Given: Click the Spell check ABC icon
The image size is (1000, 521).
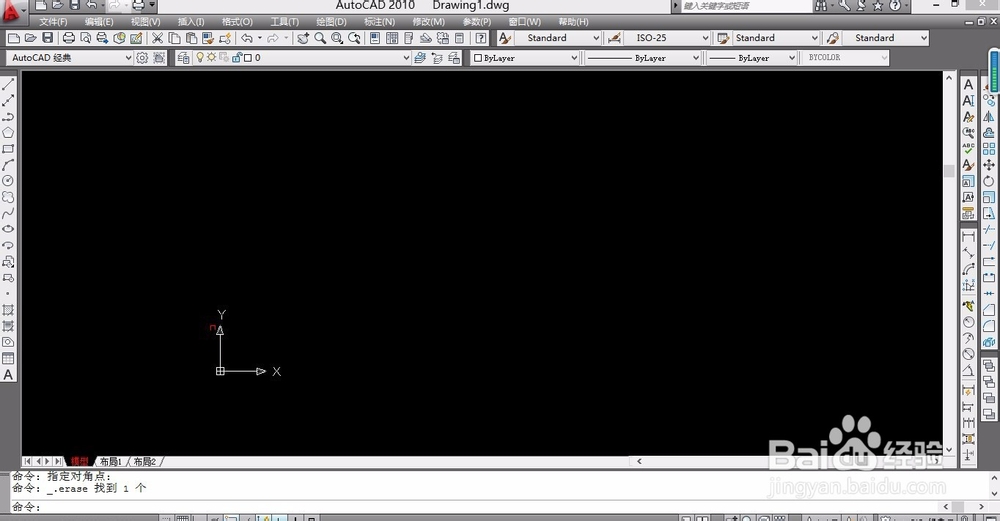Looking at the screenshot, I should [968, 149].
